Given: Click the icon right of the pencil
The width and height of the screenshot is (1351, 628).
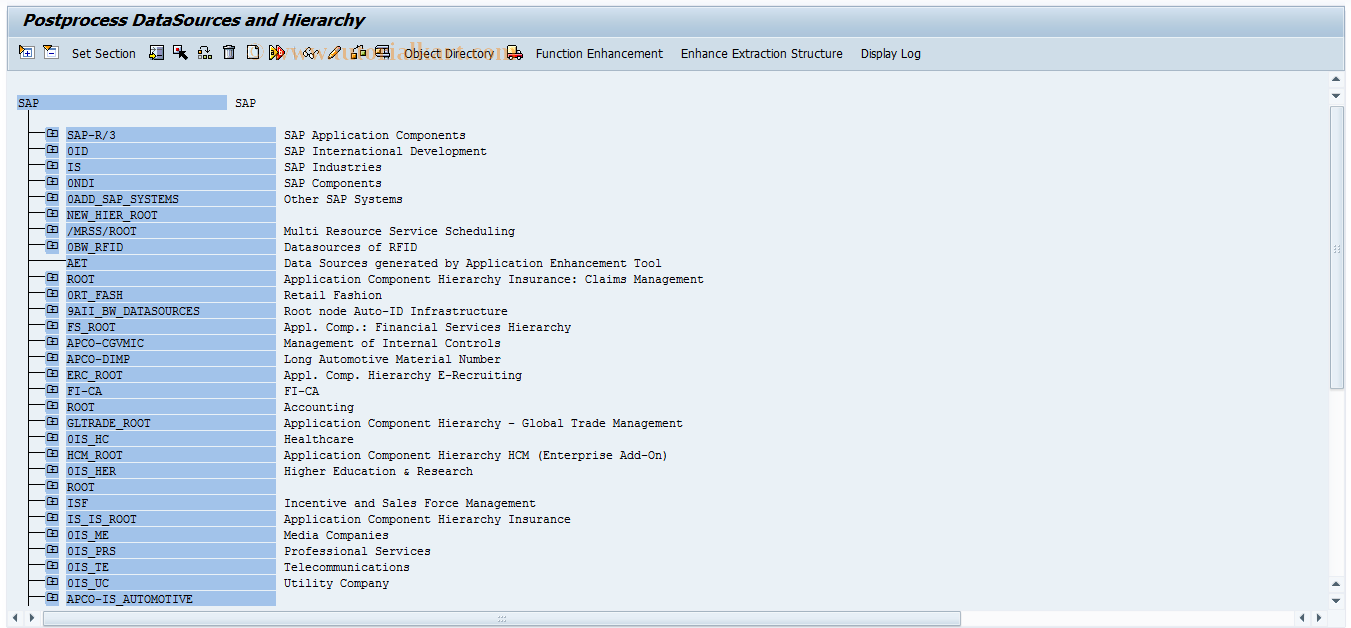Looking at the screenshot, I should pos(358,53).
